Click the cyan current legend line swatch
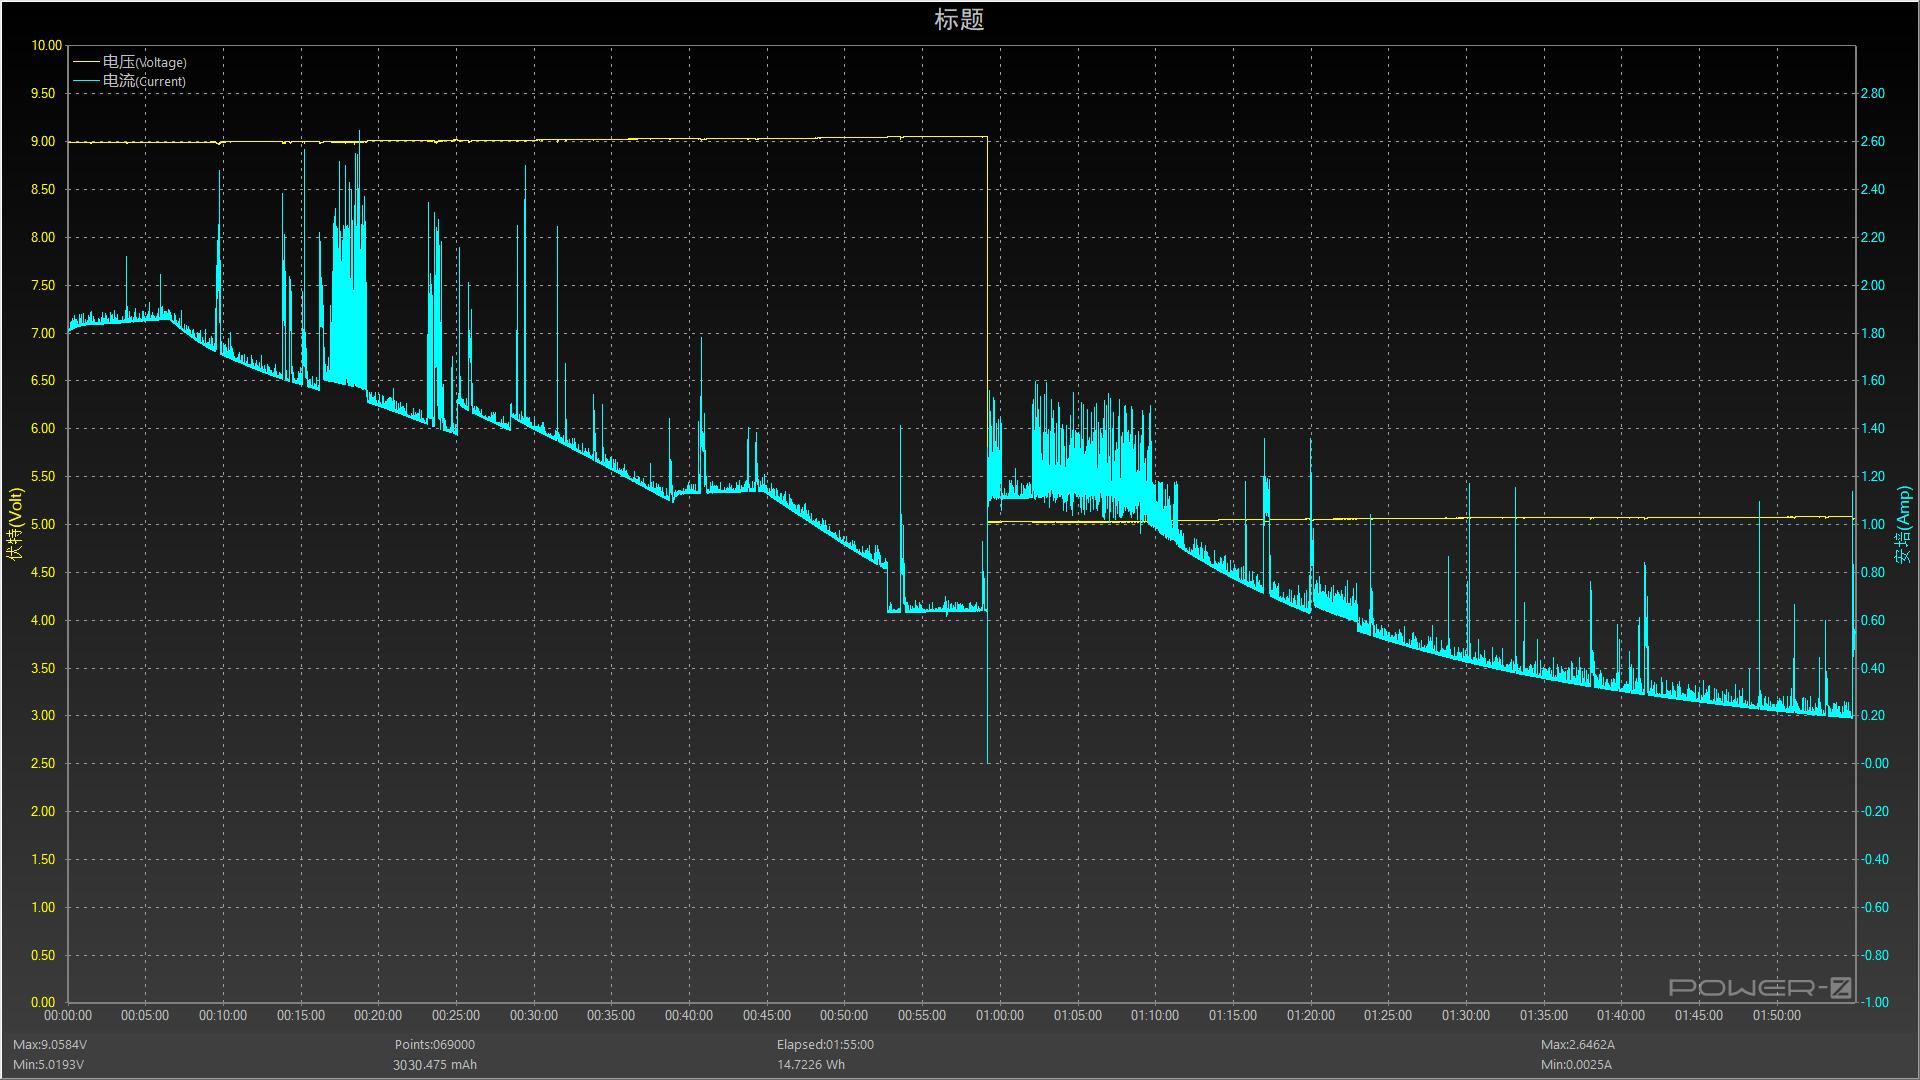 tap(86, 81)
